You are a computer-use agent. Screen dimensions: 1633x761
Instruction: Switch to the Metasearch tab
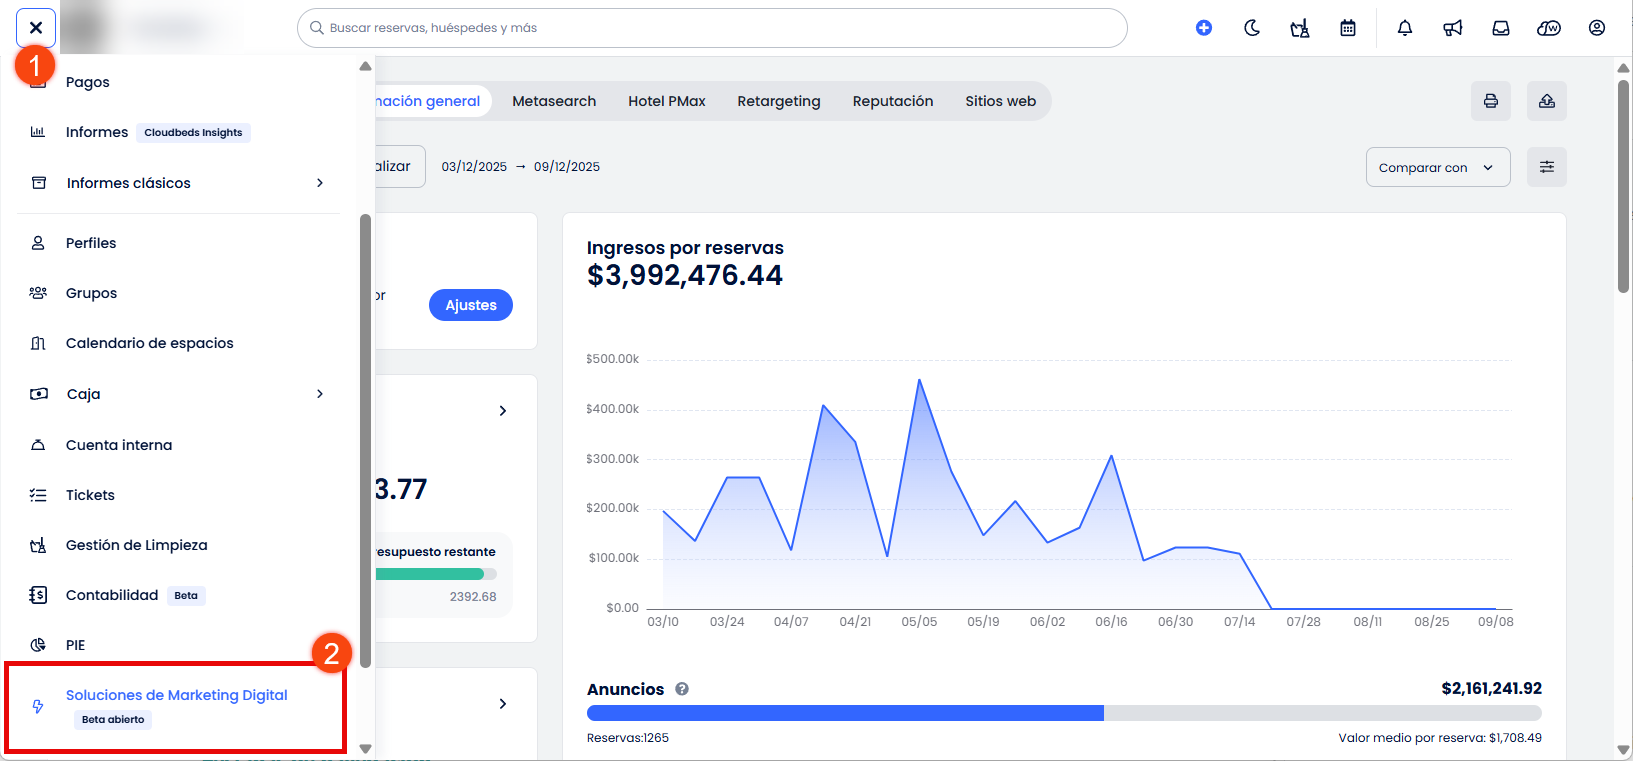click(554, 101)
